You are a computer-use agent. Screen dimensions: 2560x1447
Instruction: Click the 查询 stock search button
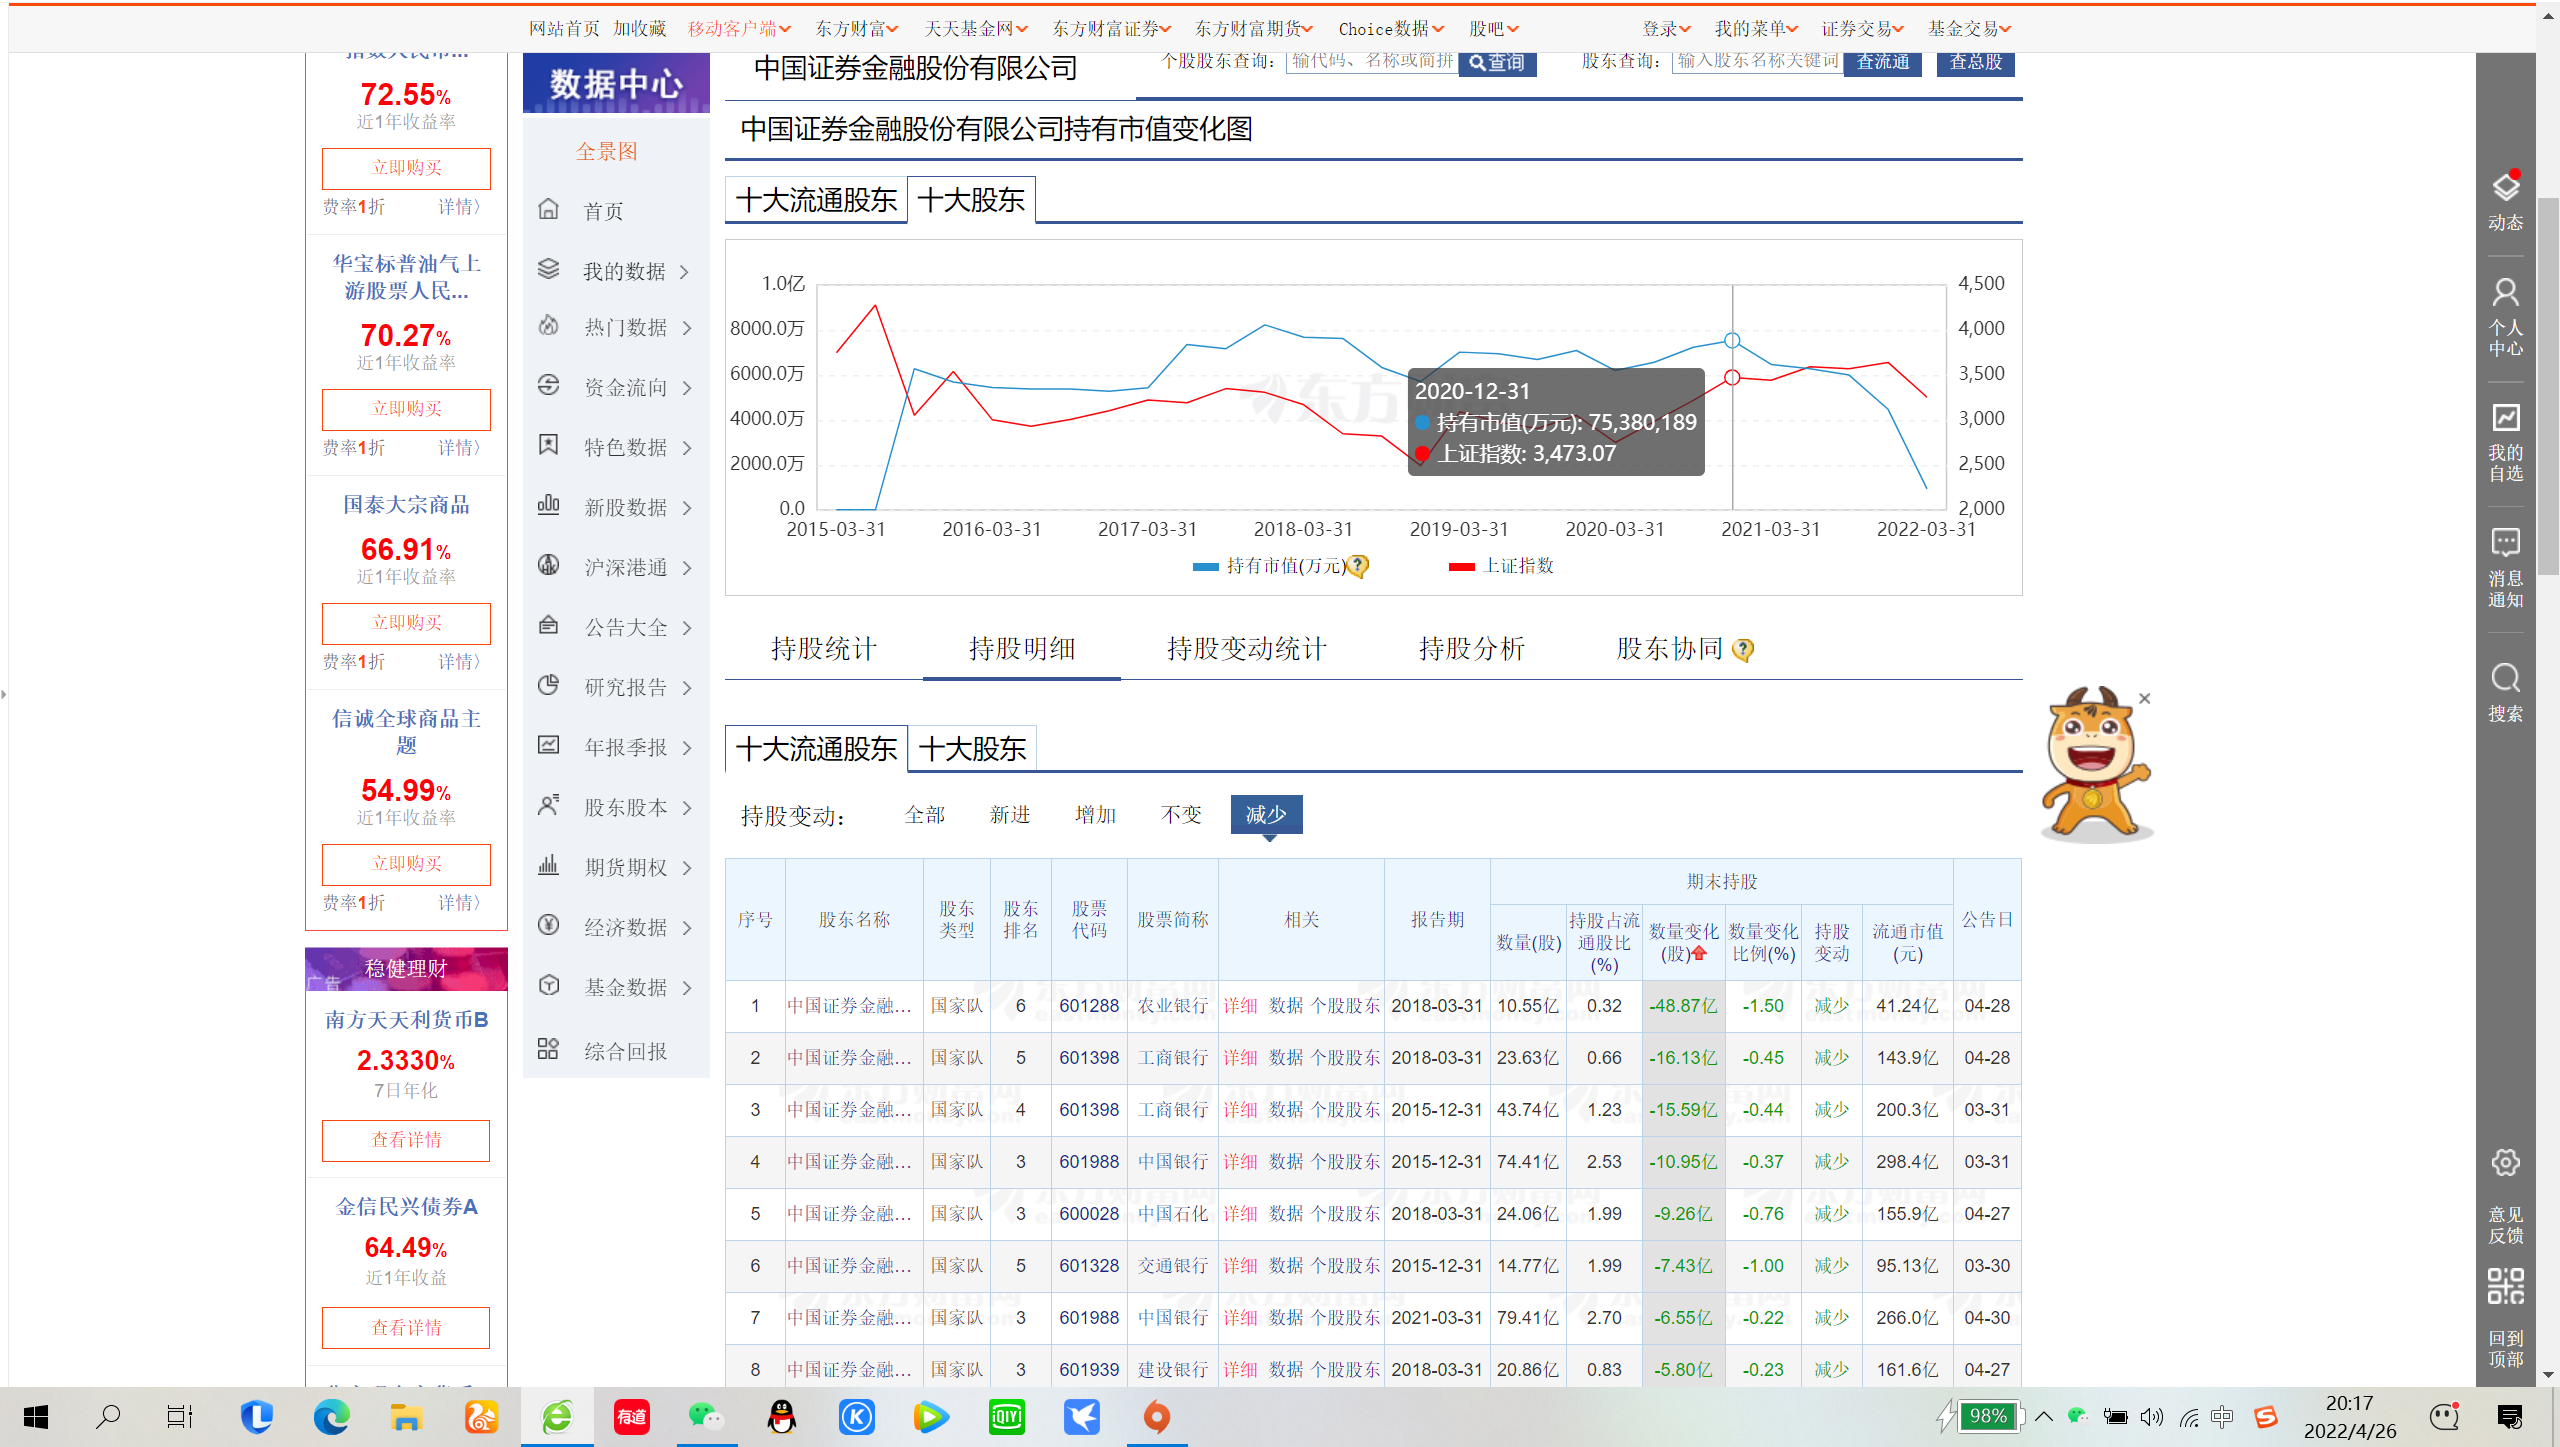click(1497, 62)
